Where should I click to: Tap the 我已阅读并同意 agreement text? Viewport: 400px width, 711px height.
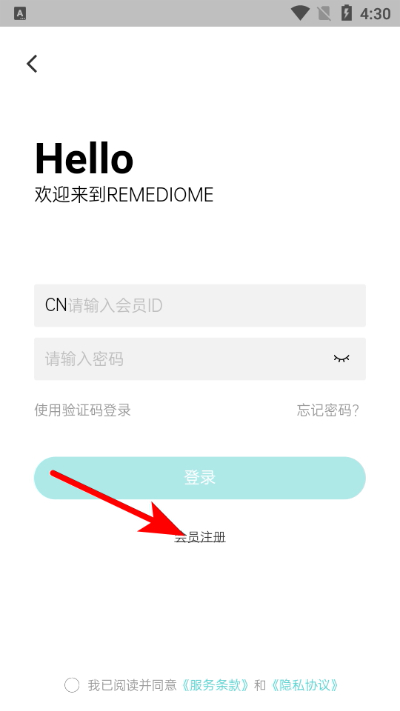point(132,685)
